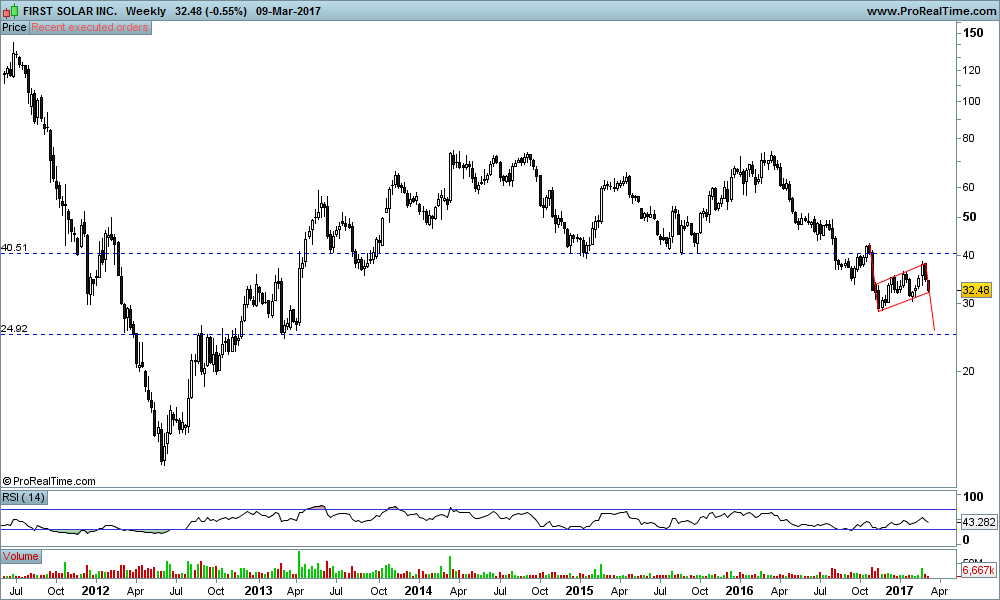Click the 120 price axis label
Screen dimensions: 1000x600
tap(972, 70)
